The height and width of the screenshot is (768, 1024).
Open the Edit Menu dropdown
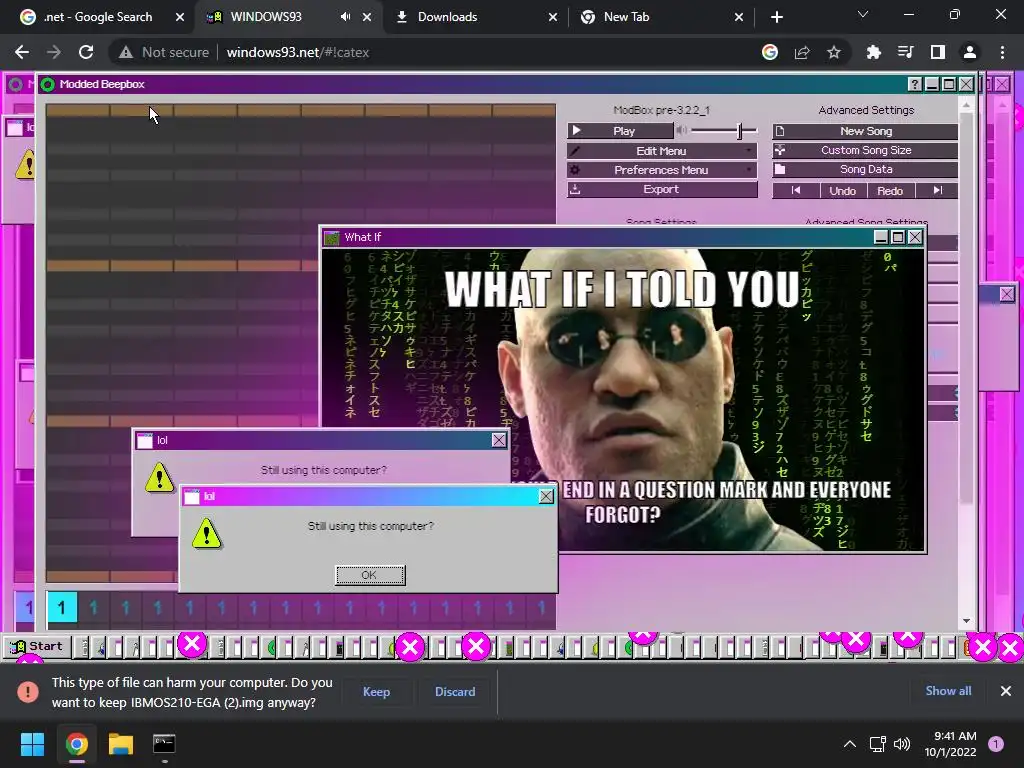pyautogui.click(x=662, y=151)
